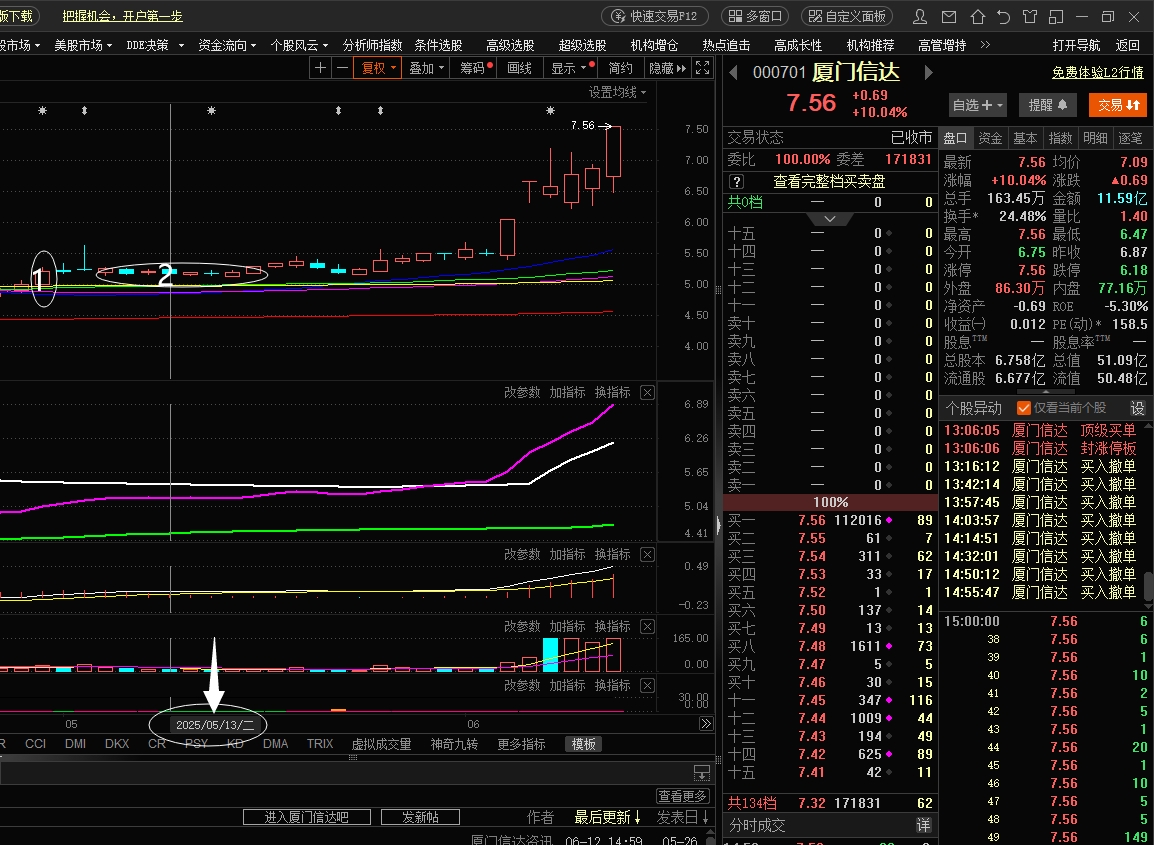Open the 神奇九转 indicator

pos(454,744)
